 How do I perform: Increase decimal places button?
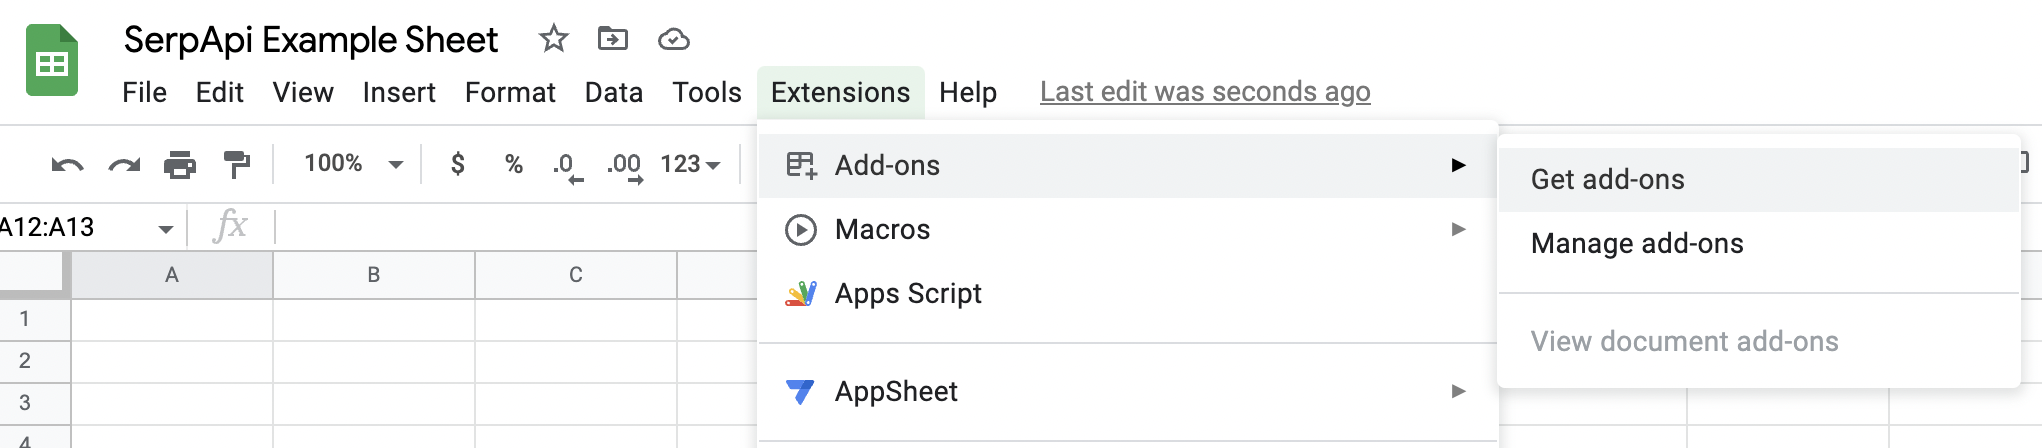(x=624, y=164)
